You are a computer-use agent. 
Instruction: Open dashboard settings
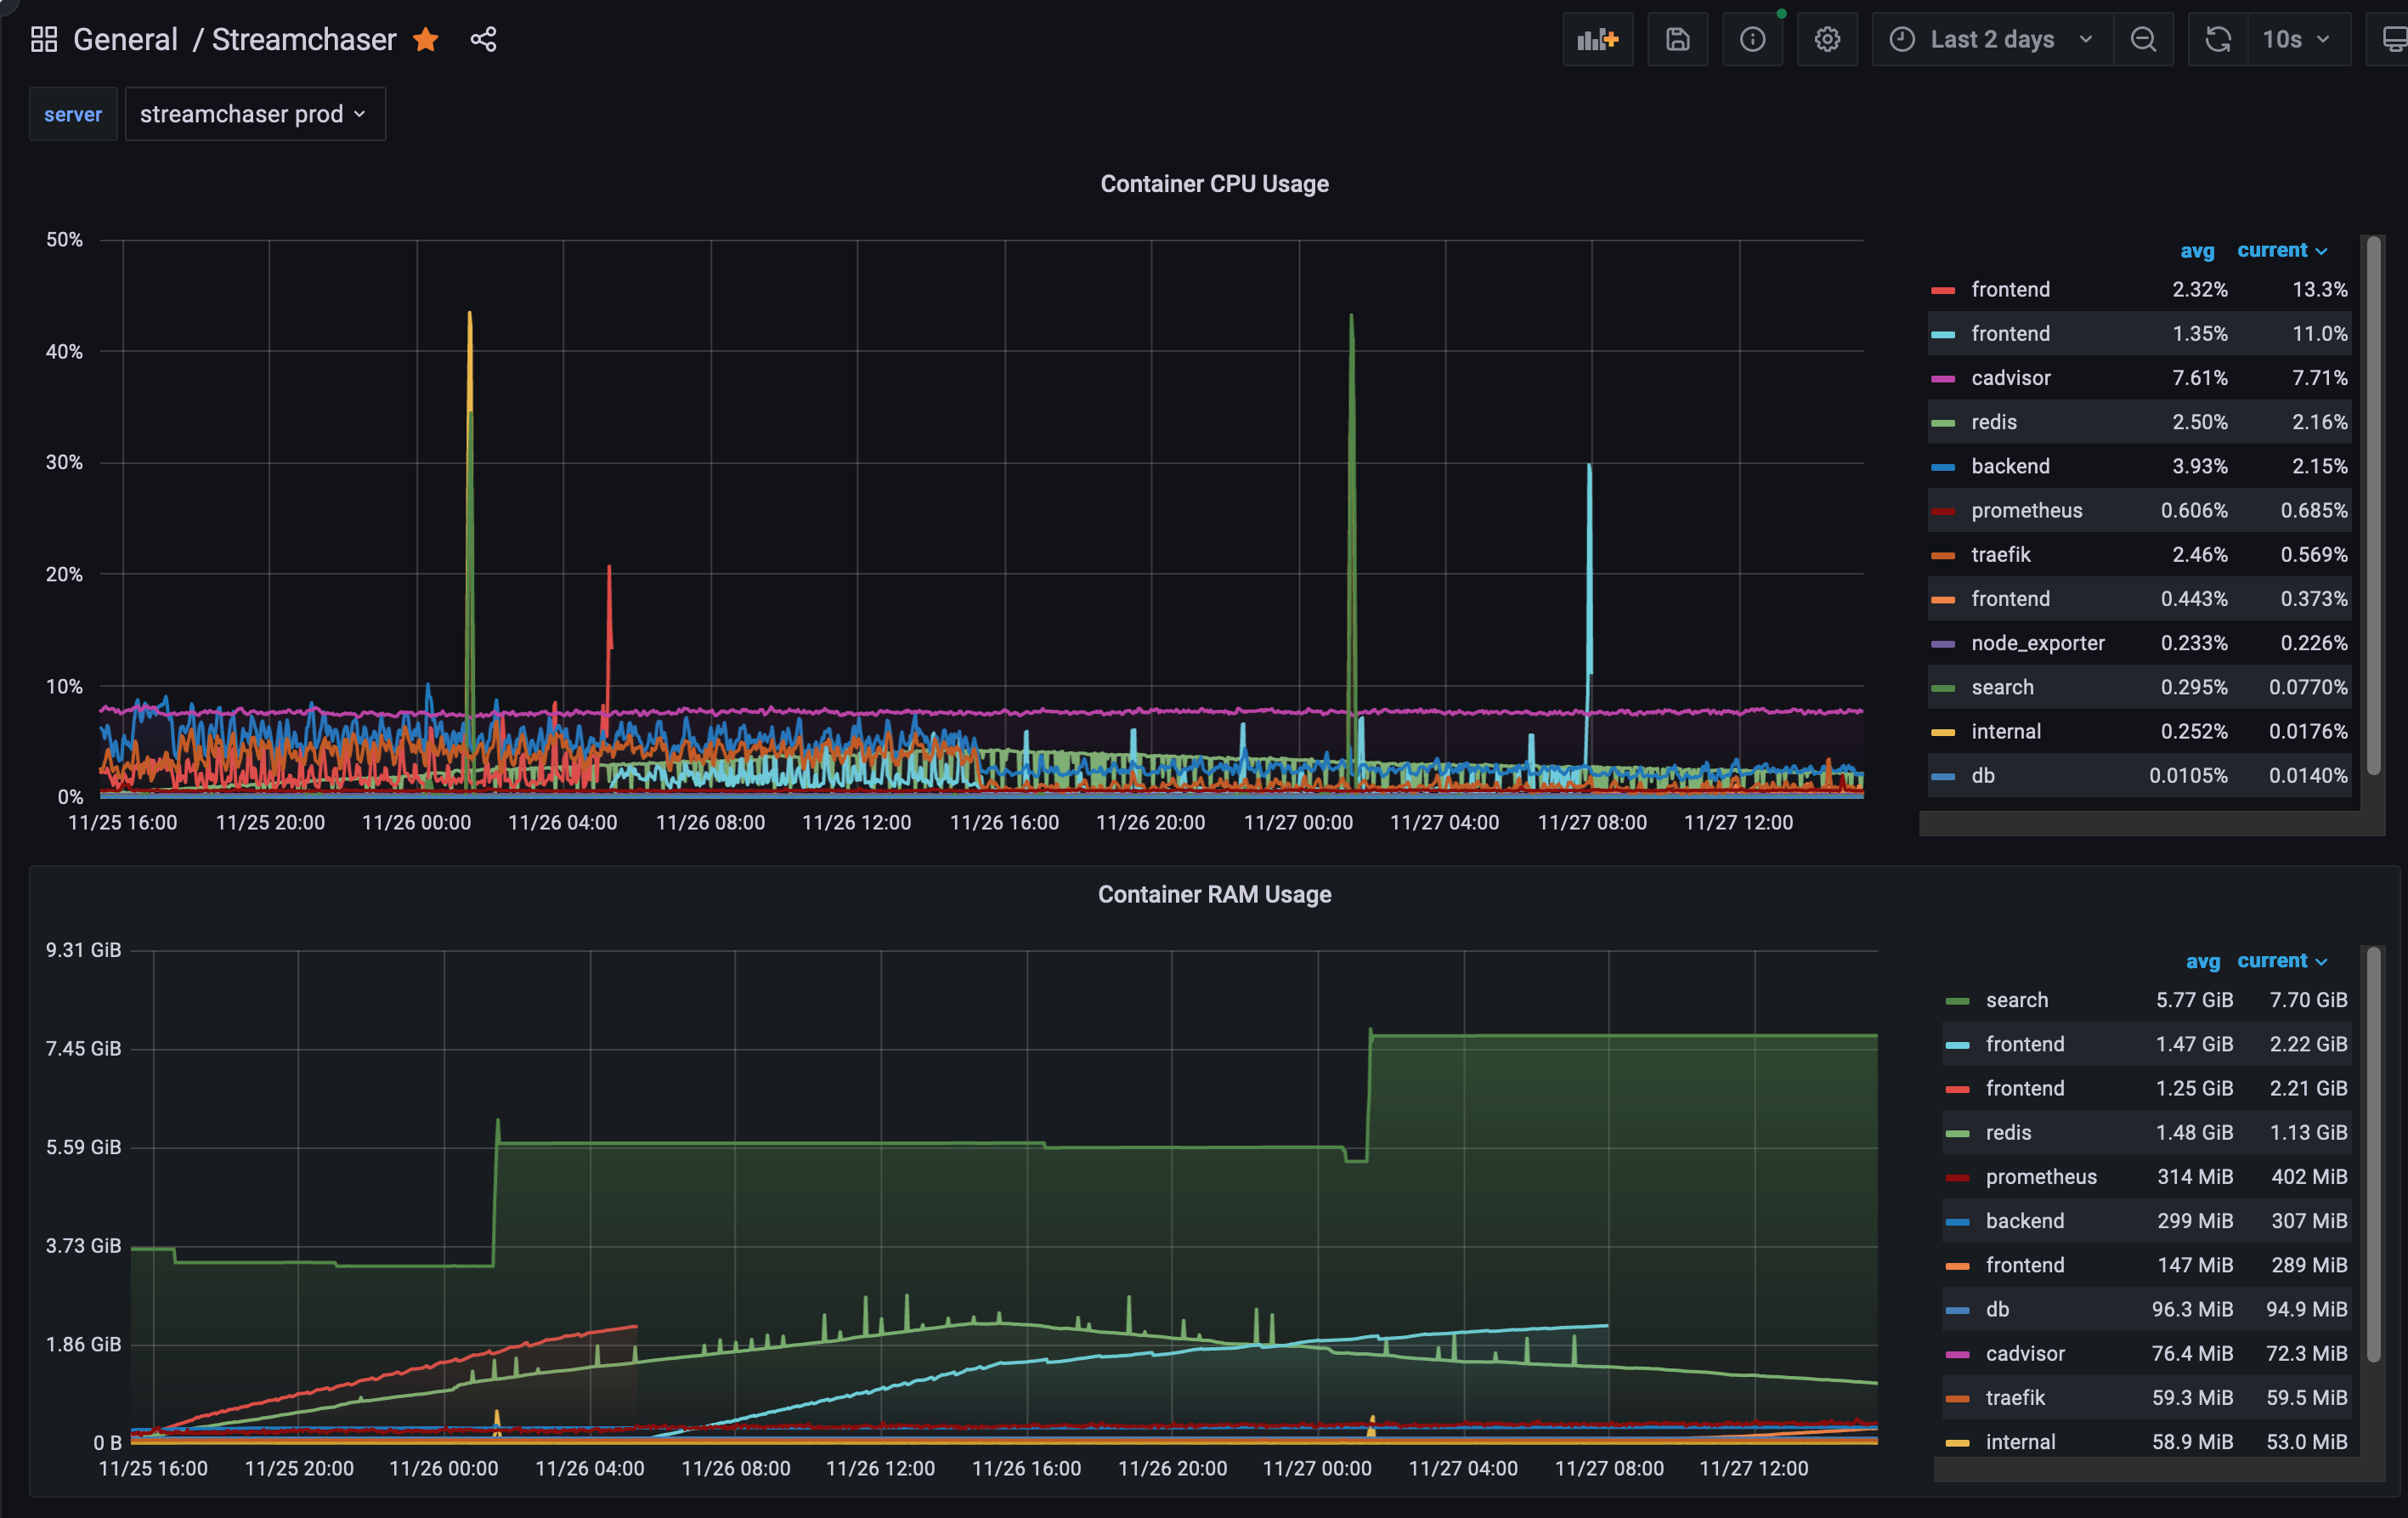pyautogui.click(x=1827, y=39)
